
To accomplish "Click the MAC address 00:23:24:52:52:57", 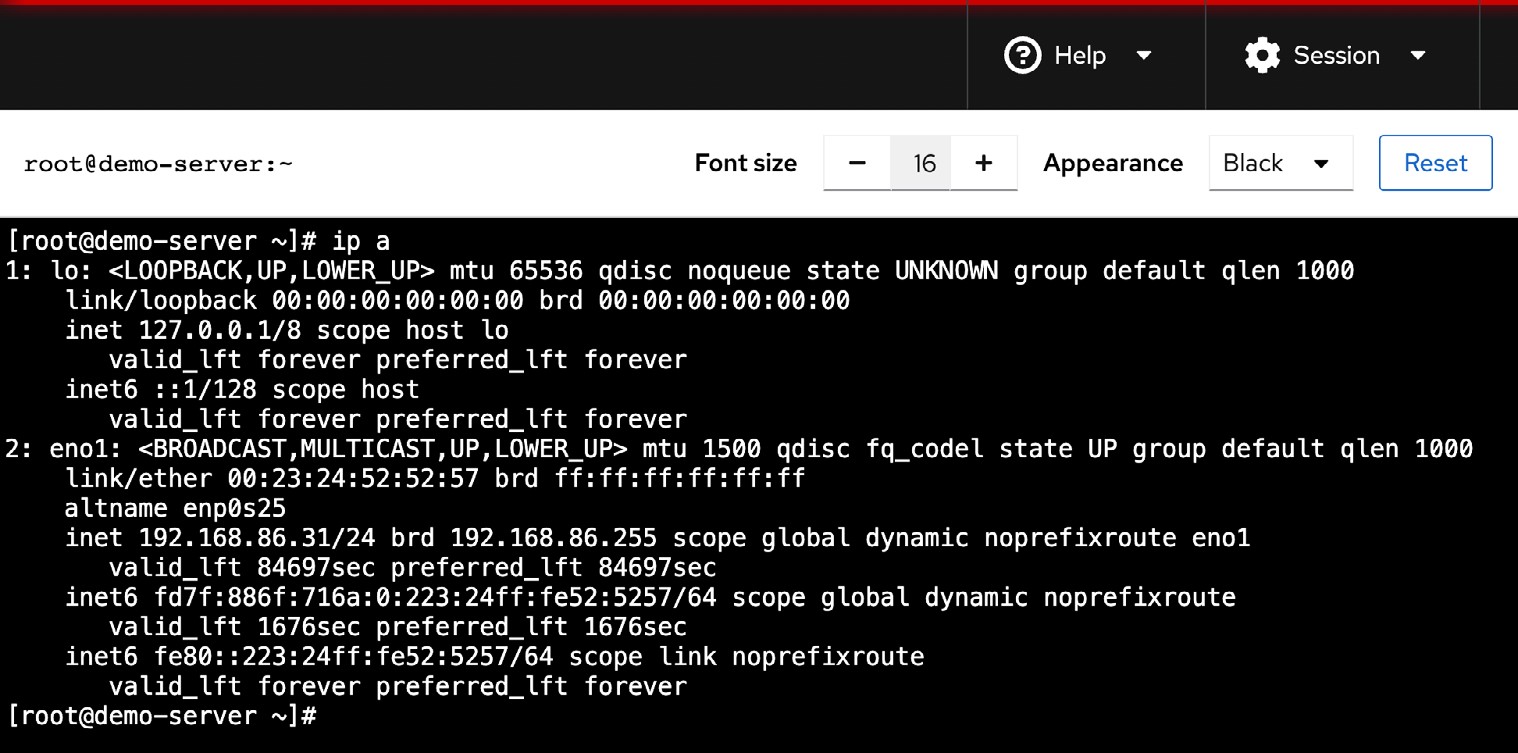I will (x=353, y=479).
